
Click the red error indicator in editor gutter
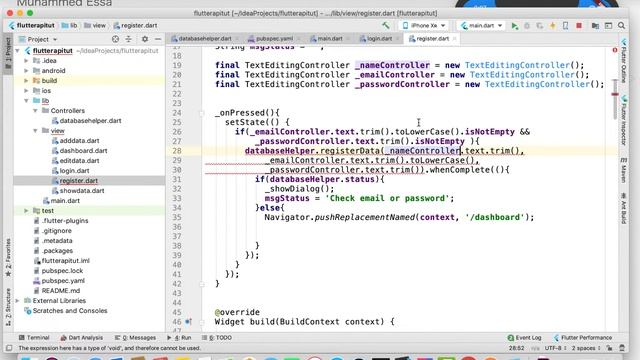click(614, 50)
